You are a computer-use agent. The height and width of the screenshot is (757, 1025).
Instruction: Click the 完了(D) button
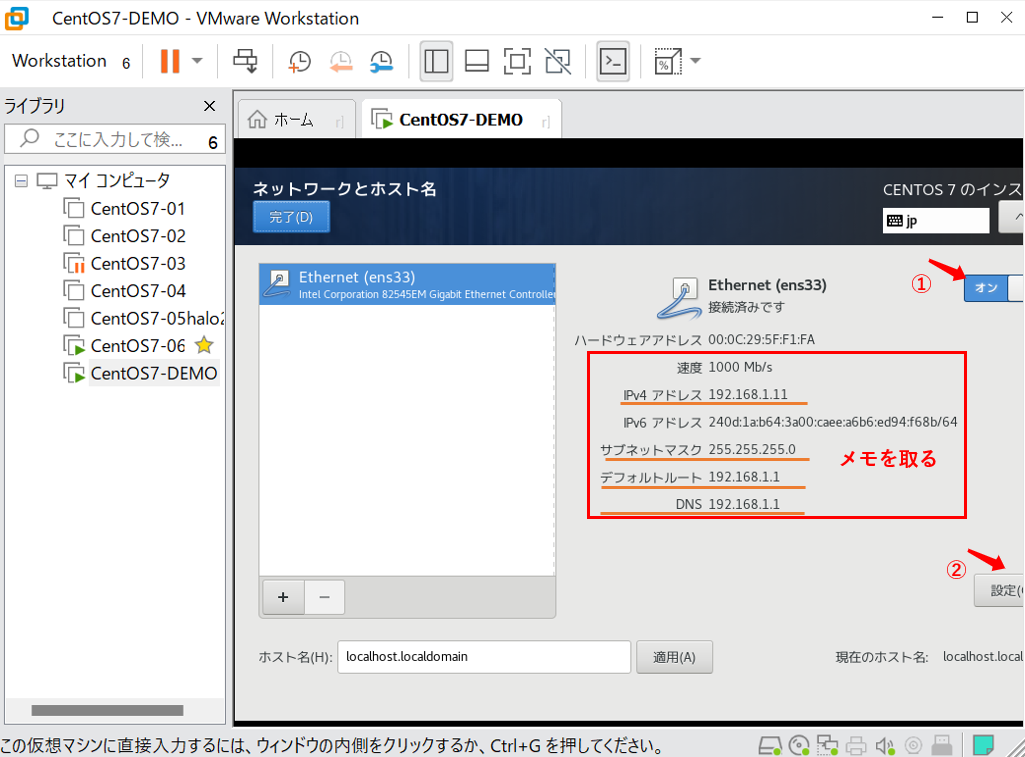292,217
